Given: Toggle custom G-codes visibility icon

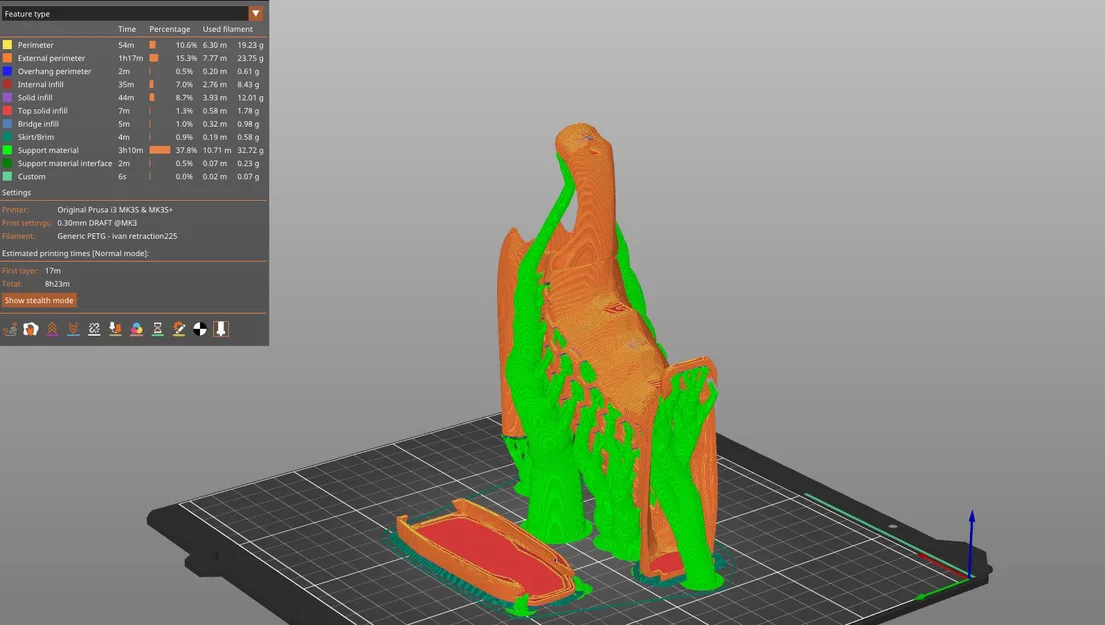Looking at the screenshot, I should click(179, 328).
